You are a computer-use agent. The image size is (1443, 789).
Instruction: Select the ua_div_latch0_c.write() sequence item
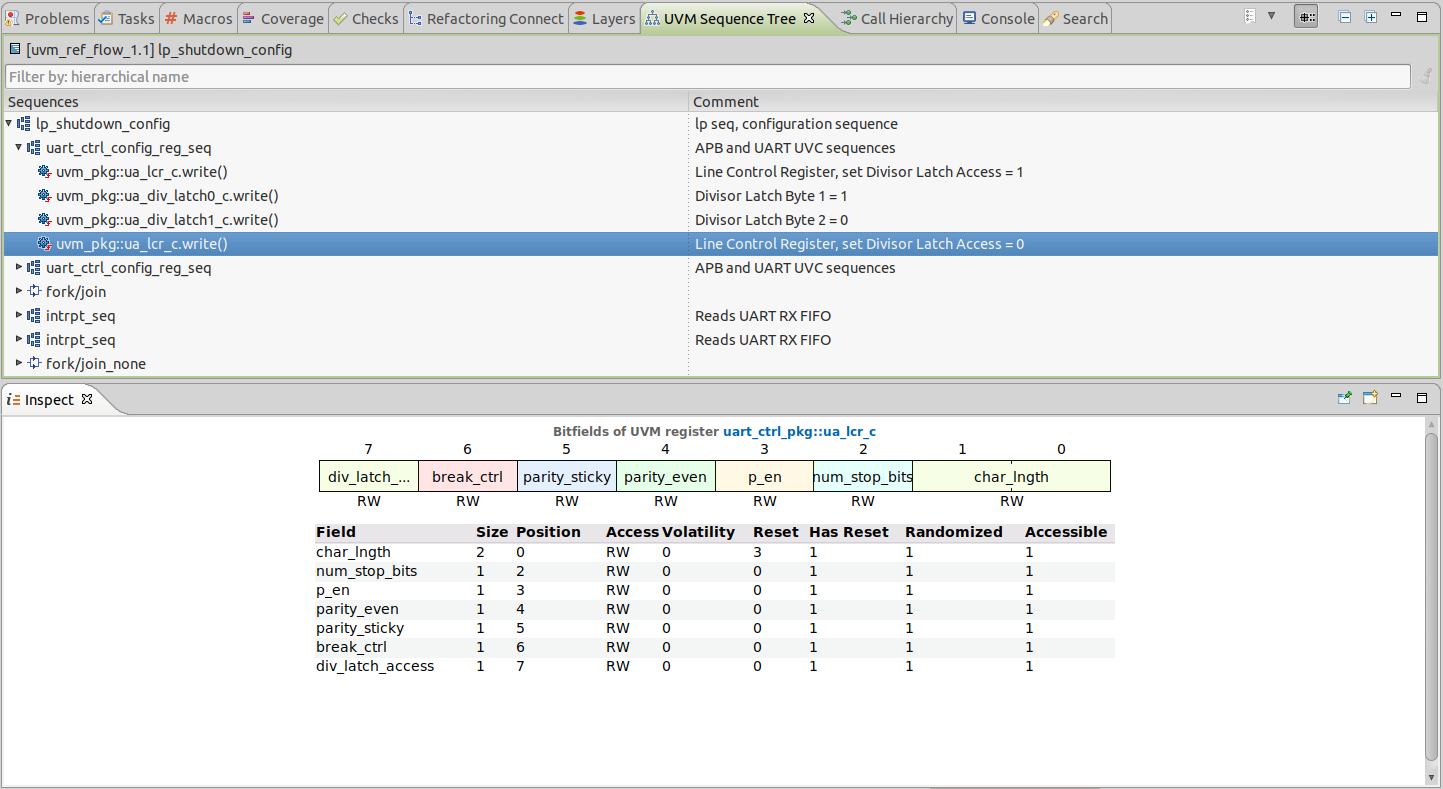167,196
